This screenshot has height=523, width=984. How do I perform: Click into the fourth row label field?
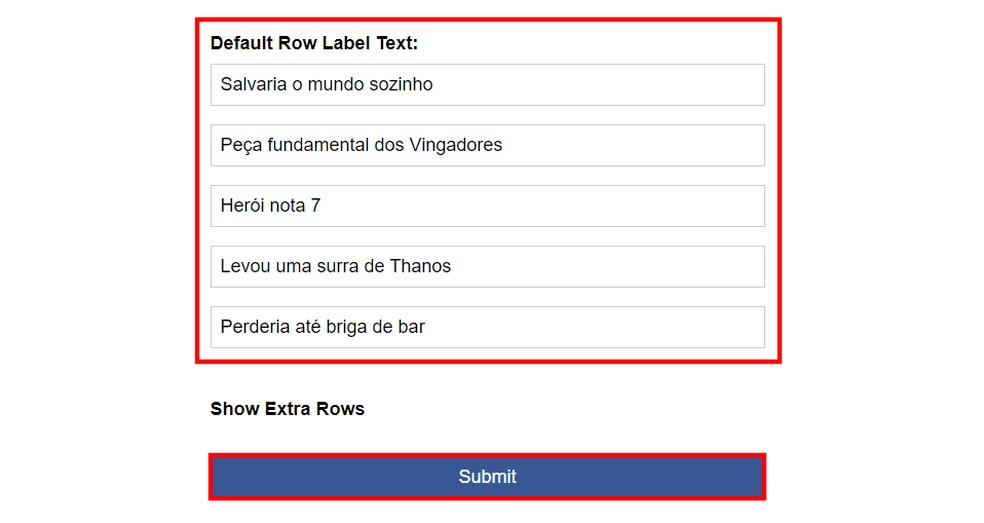click(x=487, y=266)
